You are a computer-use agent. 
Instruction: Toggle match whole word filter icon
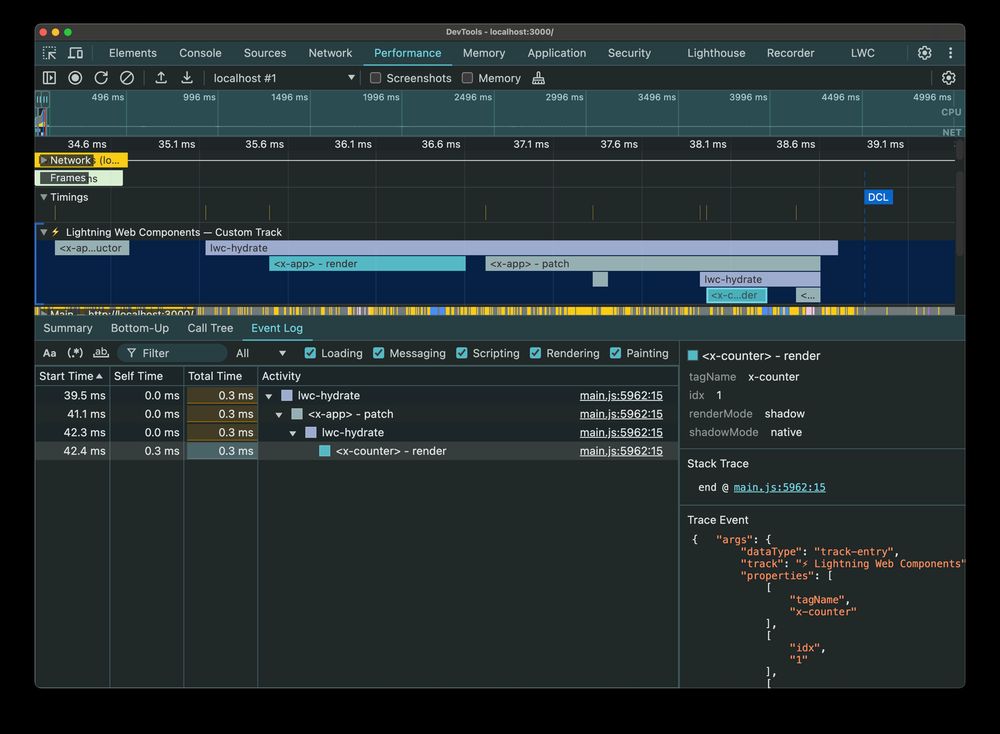101,353
